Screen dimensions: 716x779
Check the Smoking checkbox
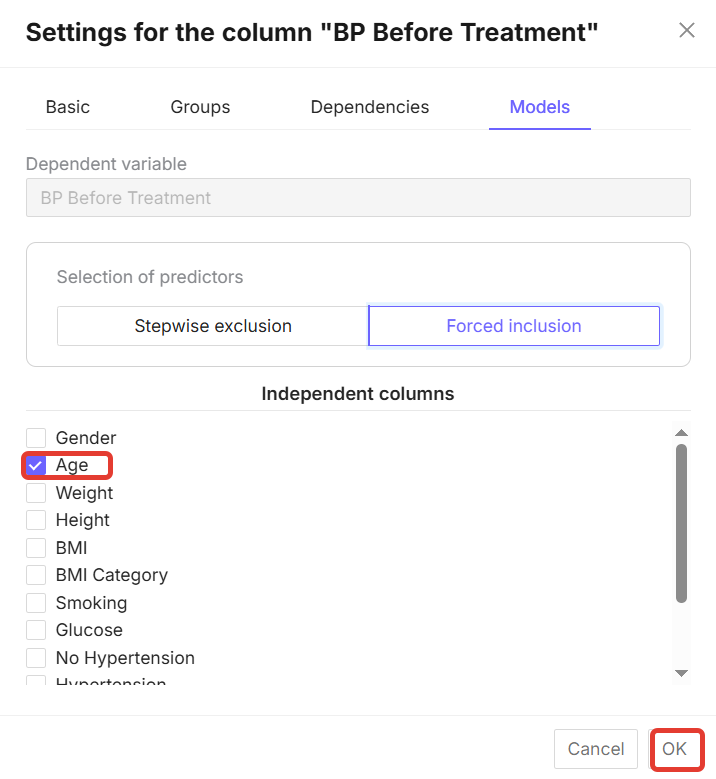37,603
